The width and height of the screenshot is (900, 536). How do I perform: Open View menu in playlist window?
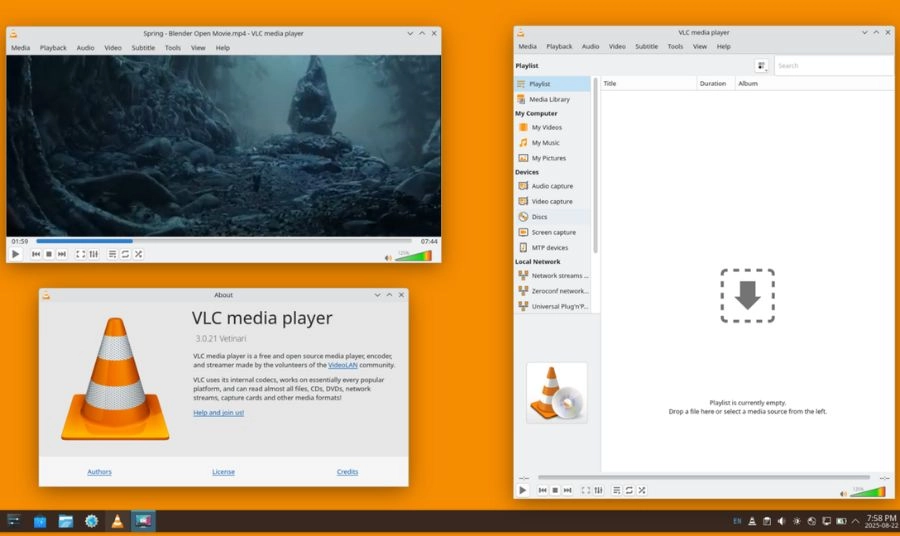[x=700, y=46]
